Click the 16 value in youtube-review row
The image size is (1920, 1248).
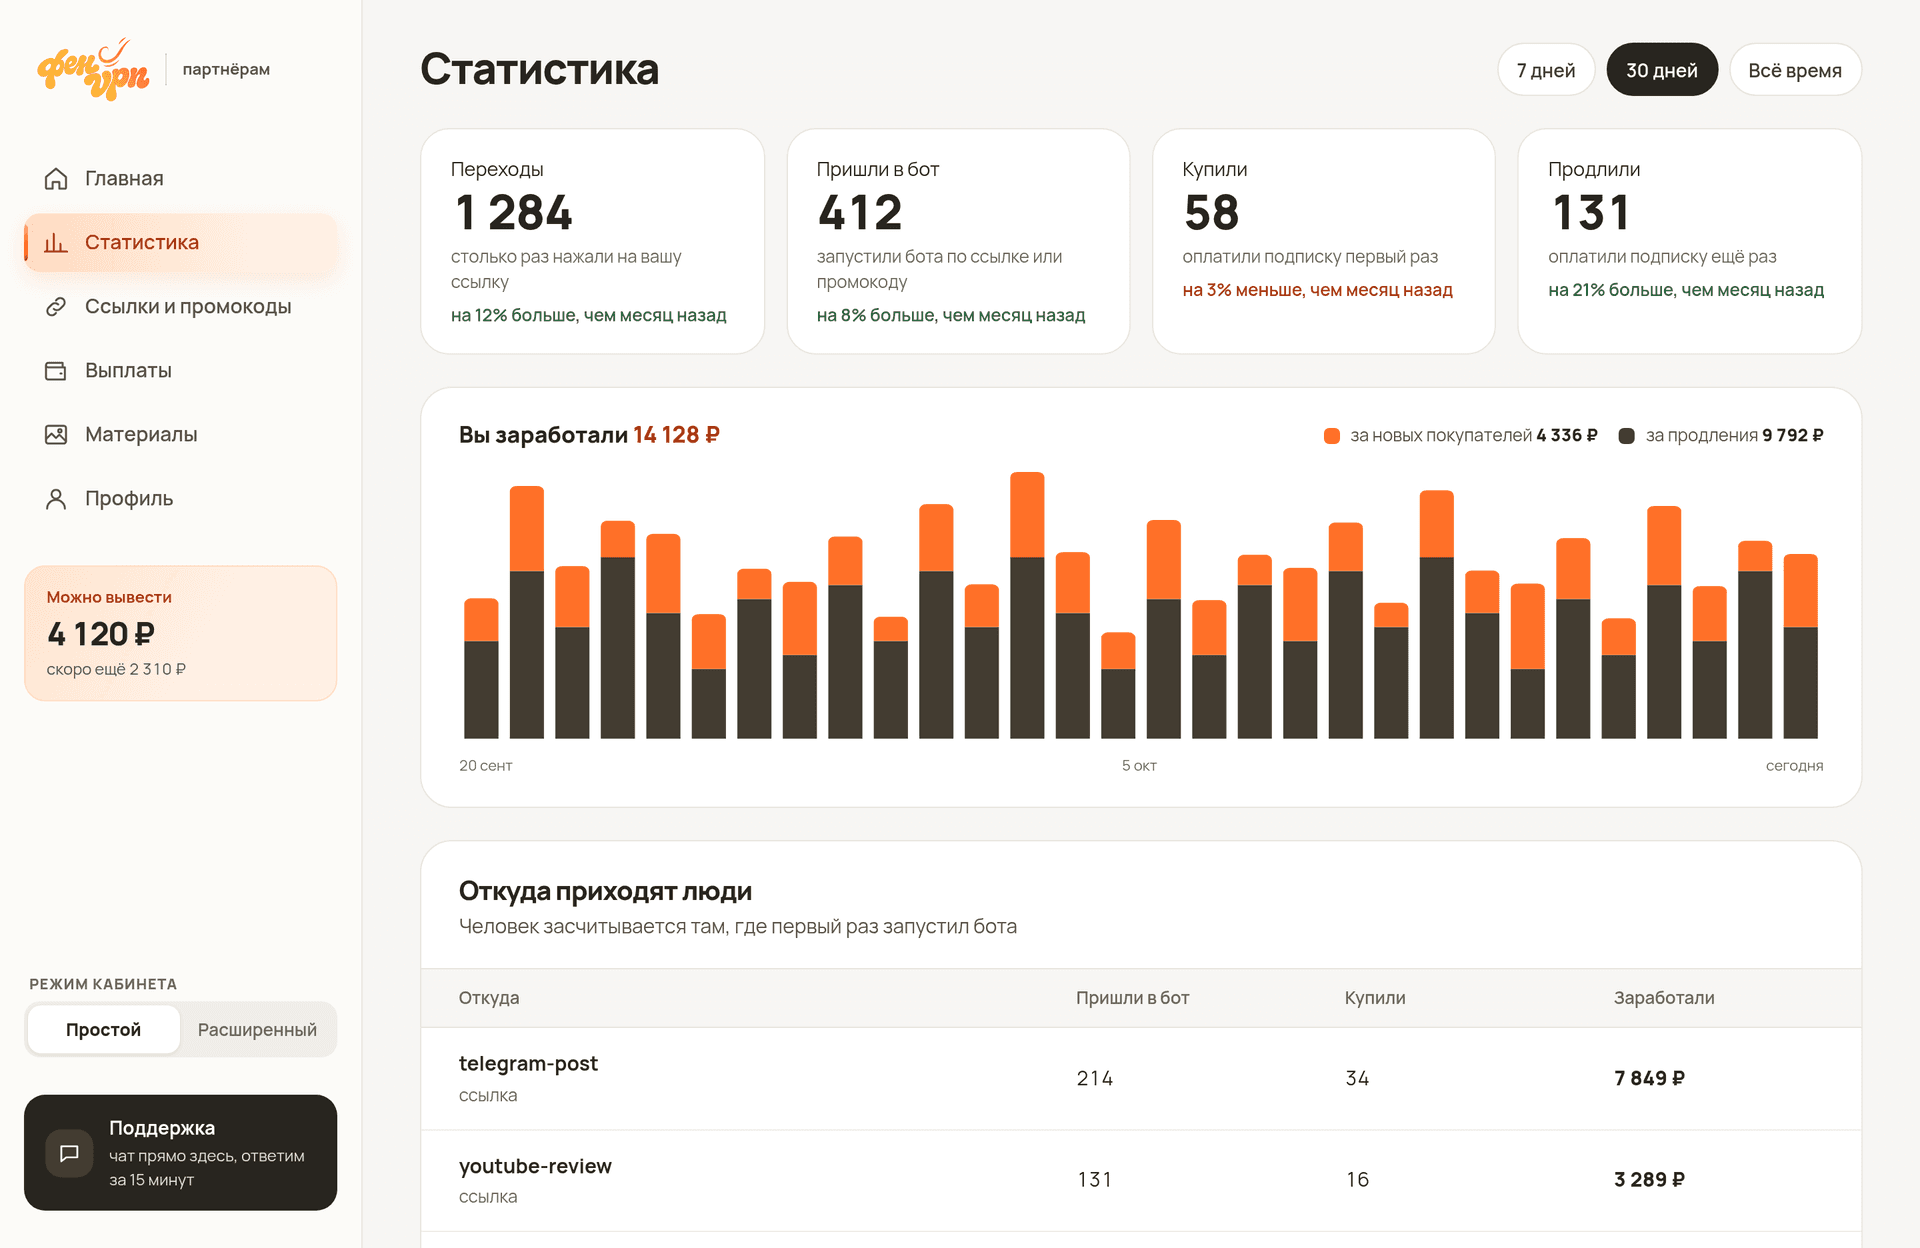1357,1180
